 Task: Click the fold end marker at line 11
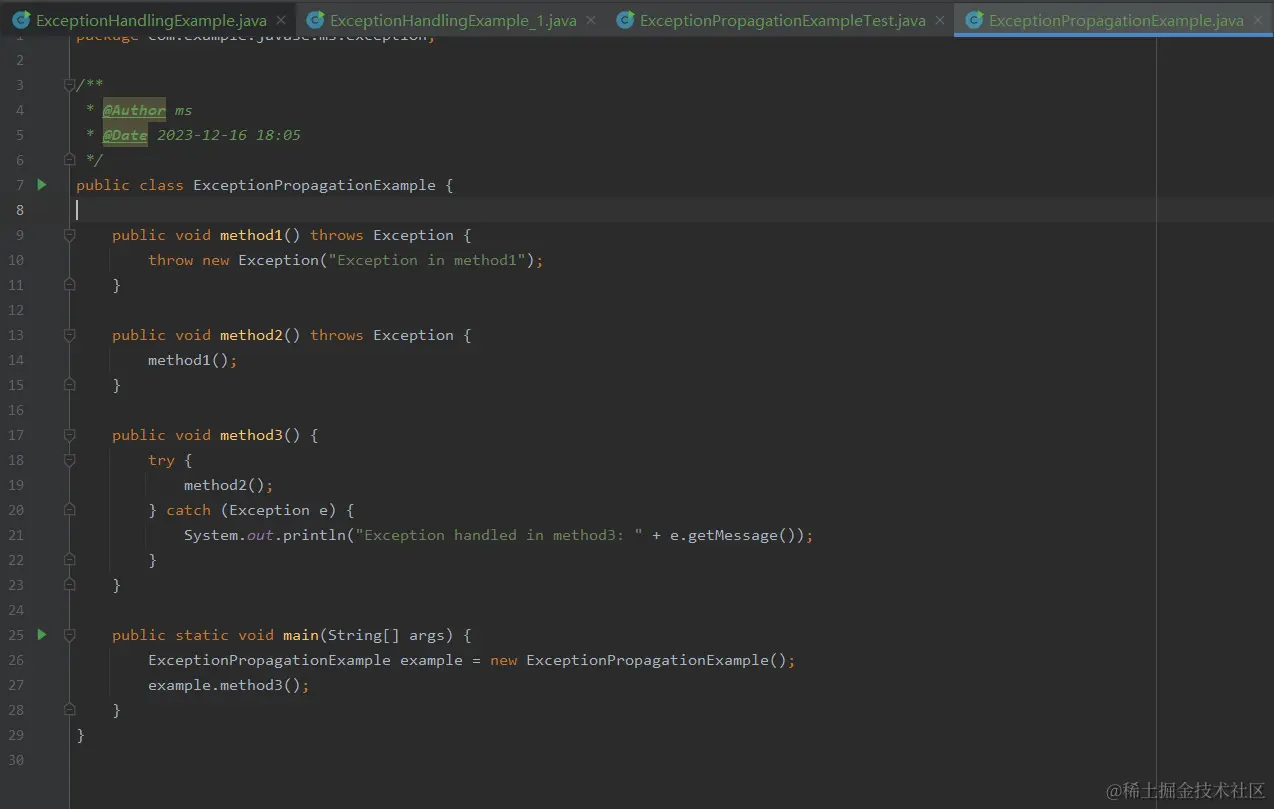[x=69, y=284]
